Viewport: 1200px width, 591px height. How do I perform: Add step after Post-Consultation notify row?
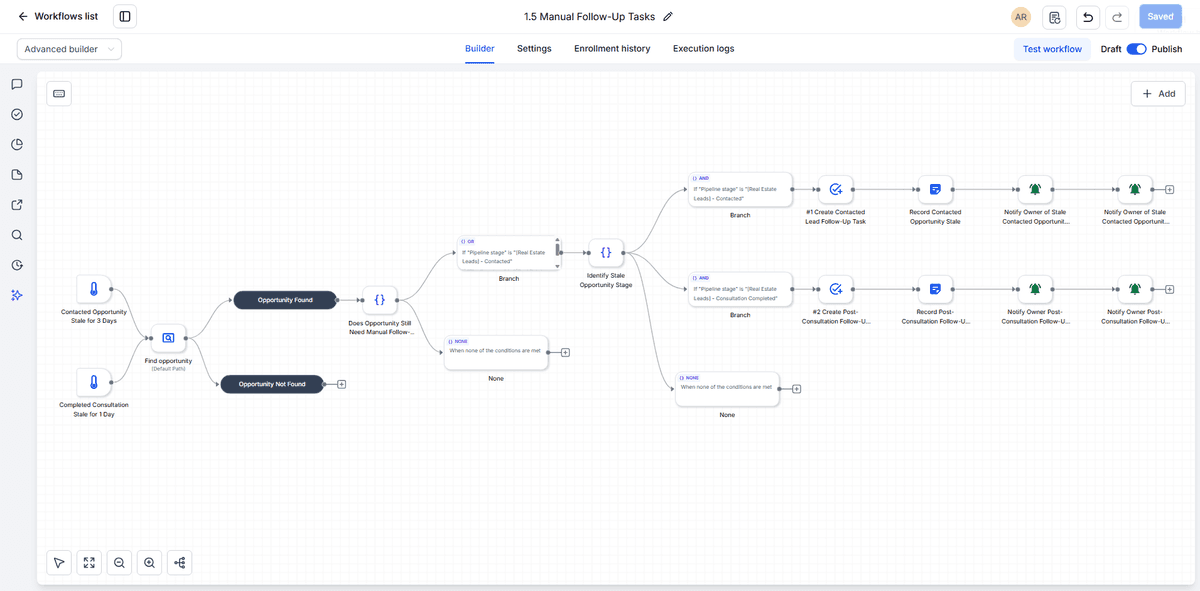(1169, 289)
